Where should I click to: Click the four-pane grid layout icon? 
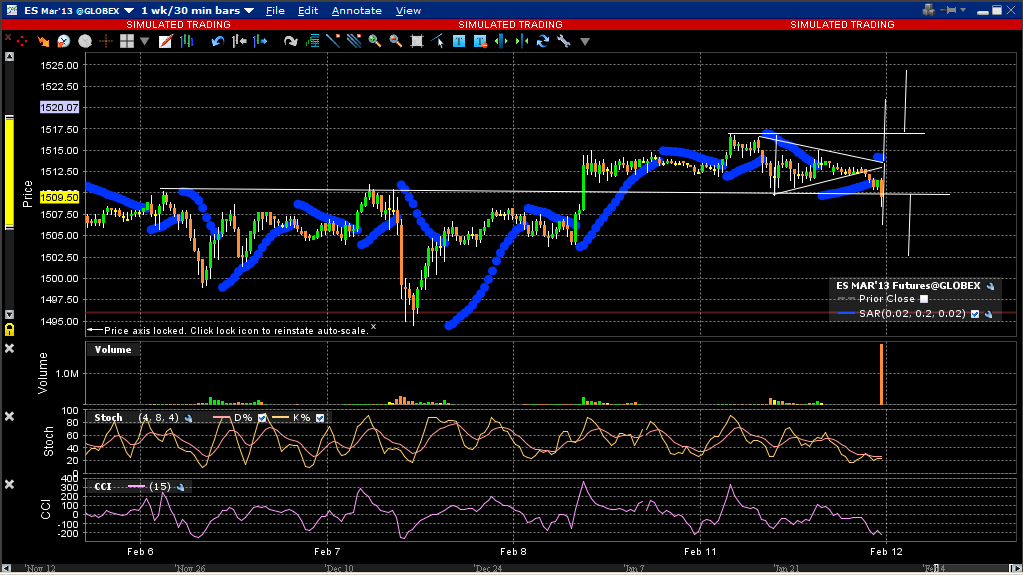(127, 41)
